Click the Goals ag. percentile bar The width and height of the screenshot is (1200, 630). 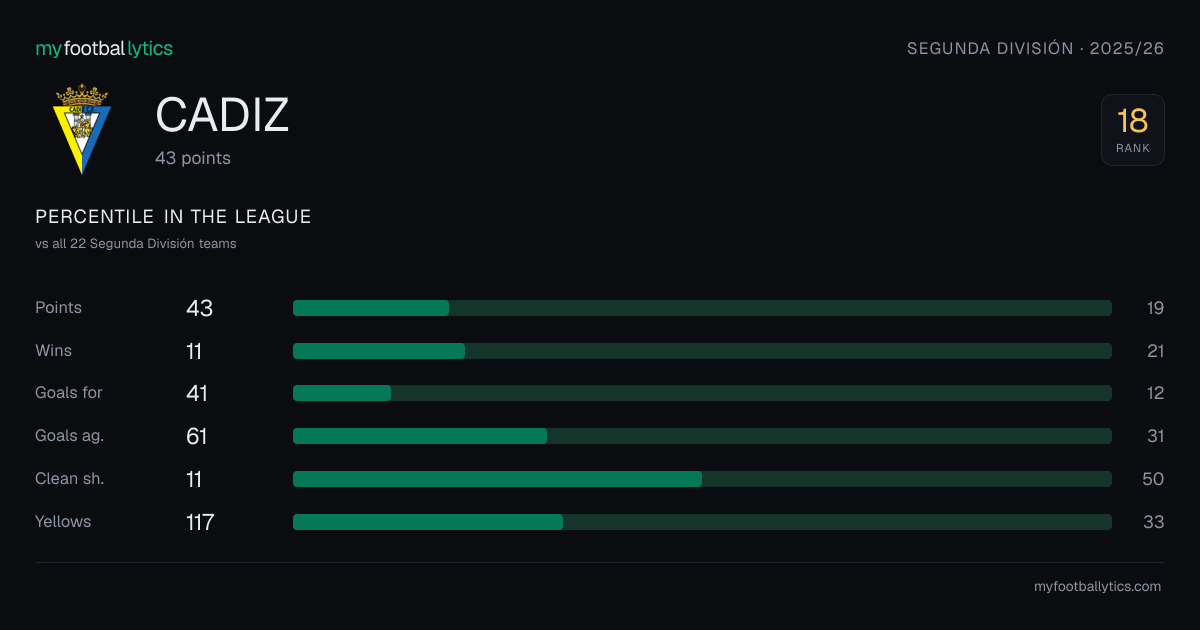[x=702, y=436]
